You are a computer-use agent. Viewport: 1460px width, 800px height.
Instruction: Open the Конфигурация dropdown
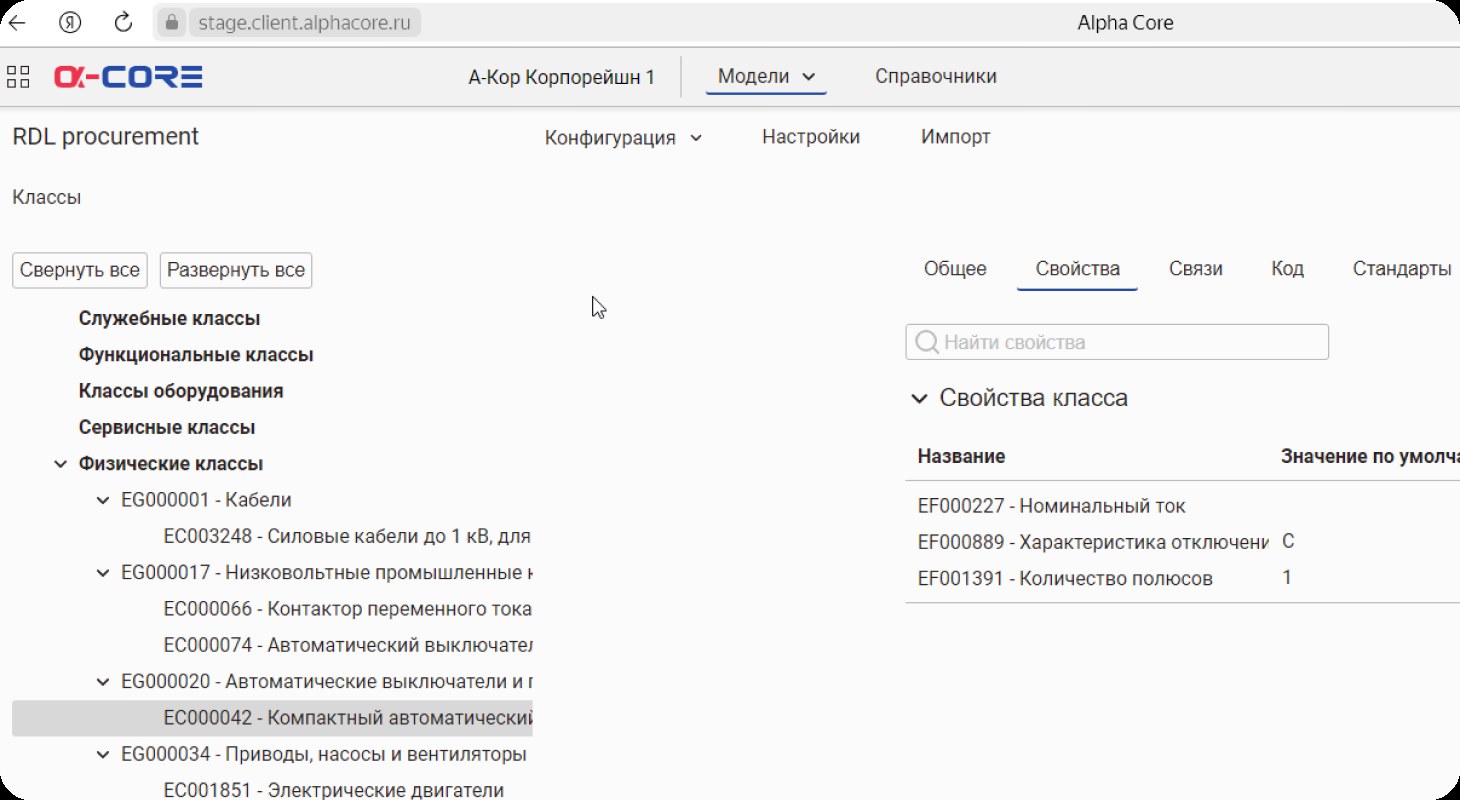(623, 137)
